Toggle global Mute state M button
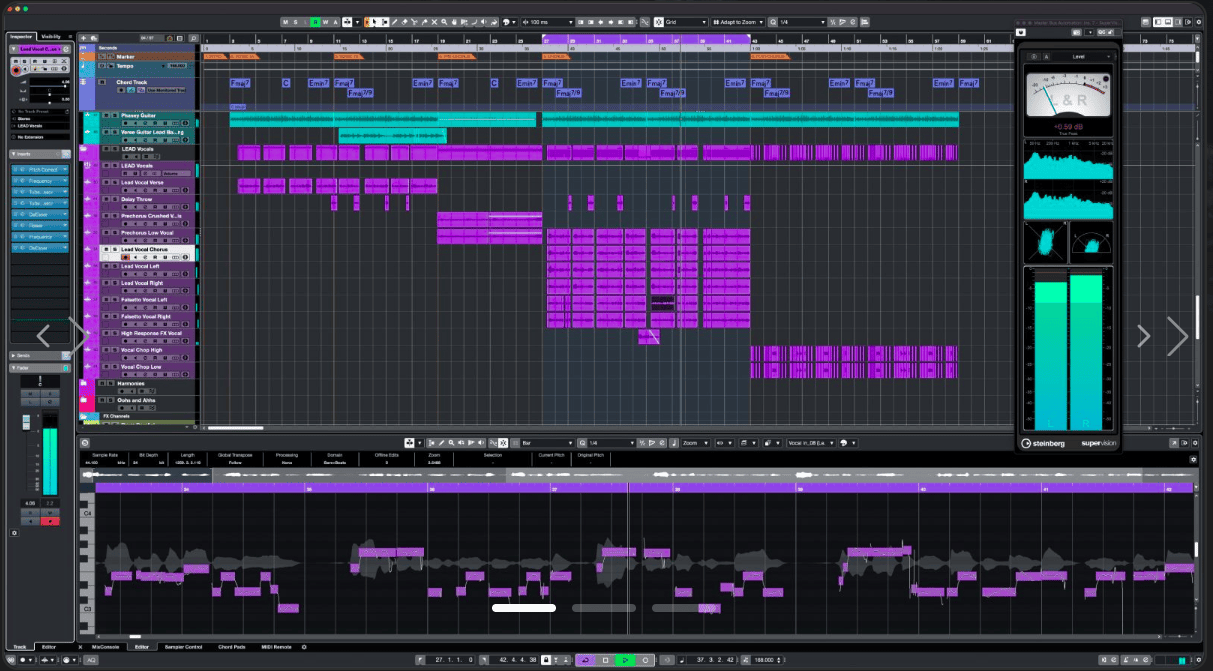Screen dimensions: 1213x671 coord(285,21)
